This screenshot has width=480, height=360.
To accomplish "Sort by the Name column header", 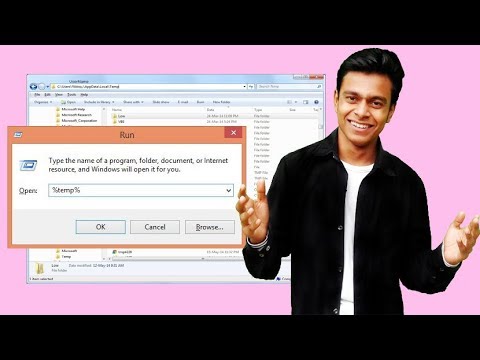I will tap(117, 110).
